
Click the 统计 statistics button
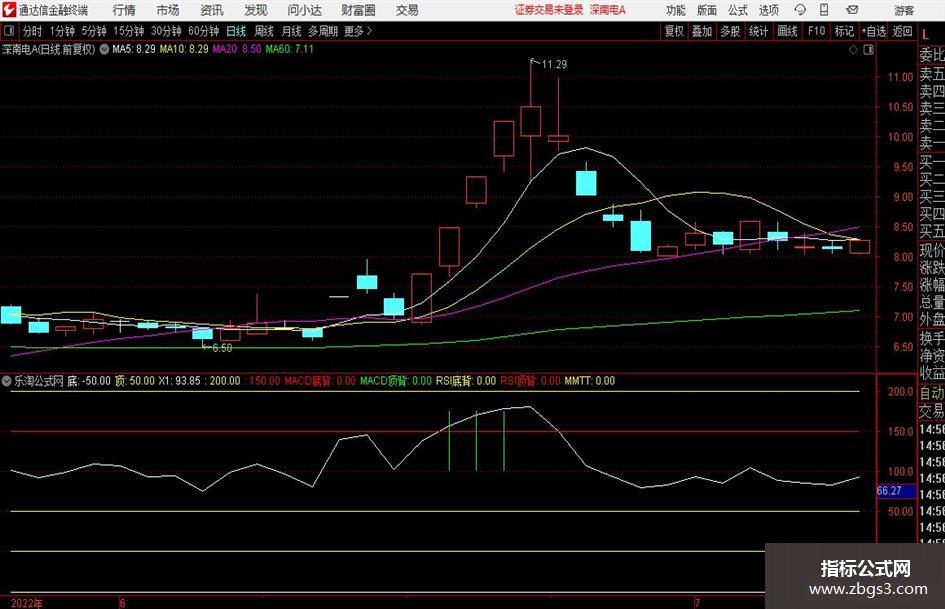[x=758, y=31]
